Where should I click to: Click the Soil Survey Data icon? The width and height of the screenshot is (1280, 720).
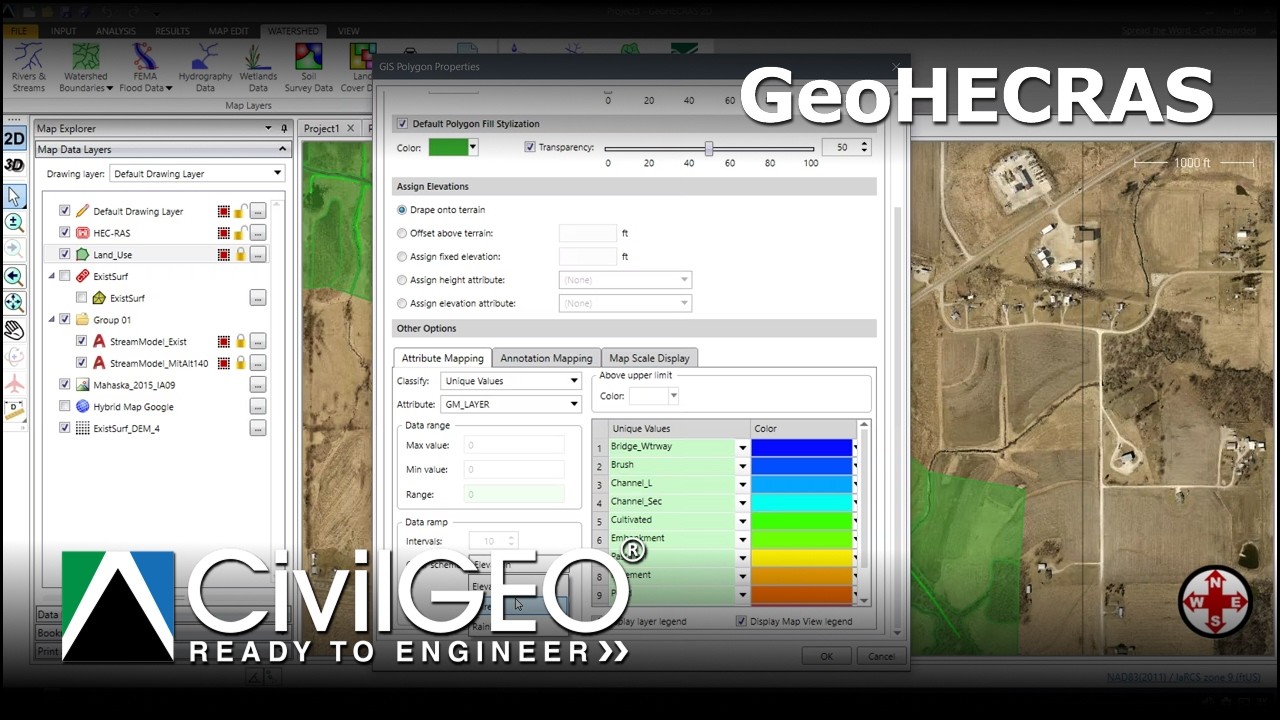coord(309,68)
